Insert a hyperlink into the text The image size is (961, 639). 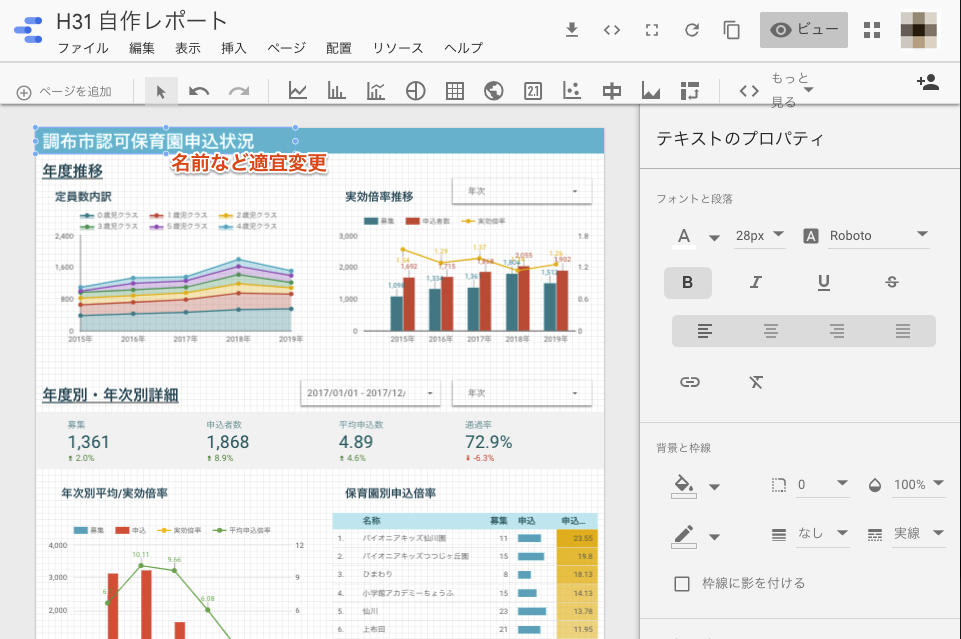click(x=689, y=382)
